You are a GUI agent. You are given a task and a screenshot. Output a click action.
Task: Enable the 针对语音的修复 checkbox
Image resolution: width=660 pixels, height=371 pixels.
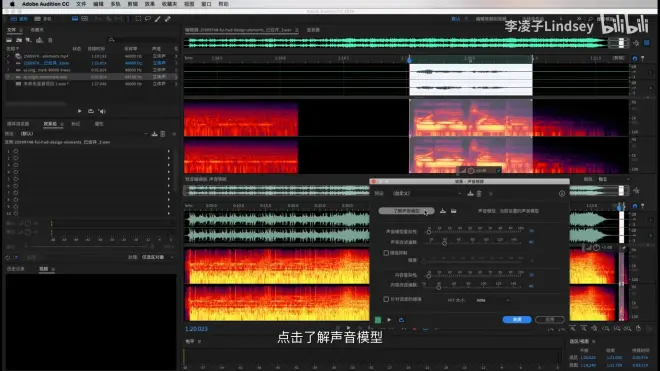pos(386,299)
